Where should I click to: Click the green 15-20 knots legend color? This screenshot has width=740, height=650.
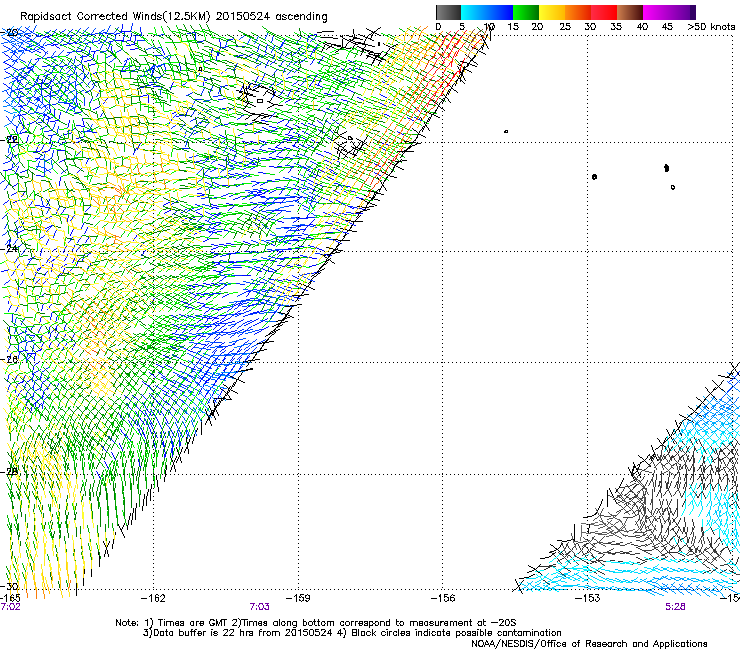pyautogui.click(x=526, y=12)
